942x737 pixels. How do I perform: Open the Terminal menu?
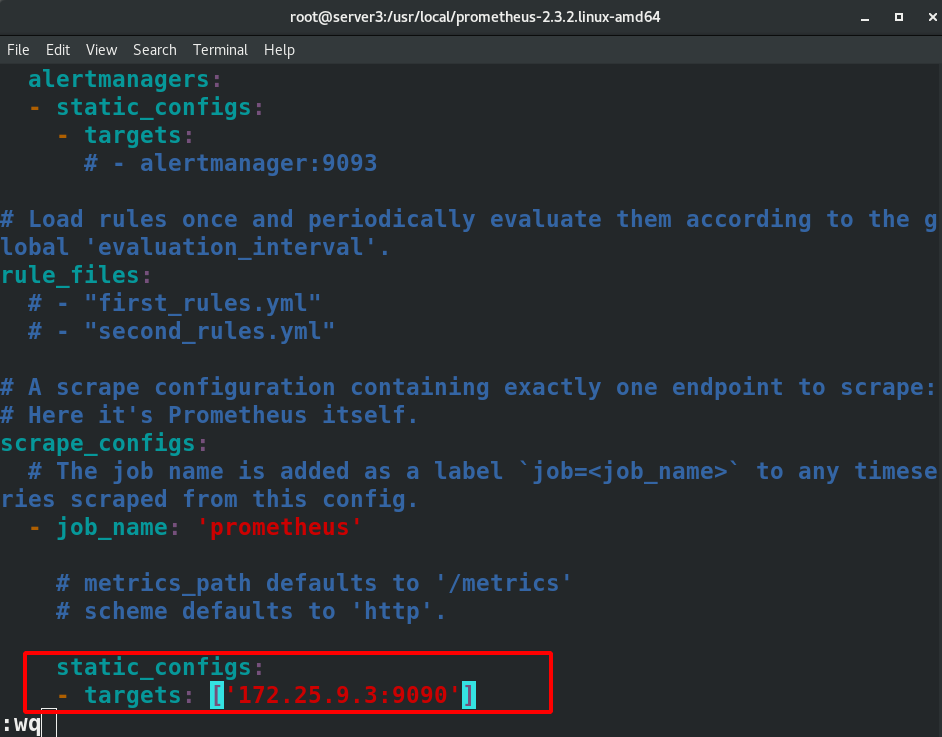[x=220, y=50]
